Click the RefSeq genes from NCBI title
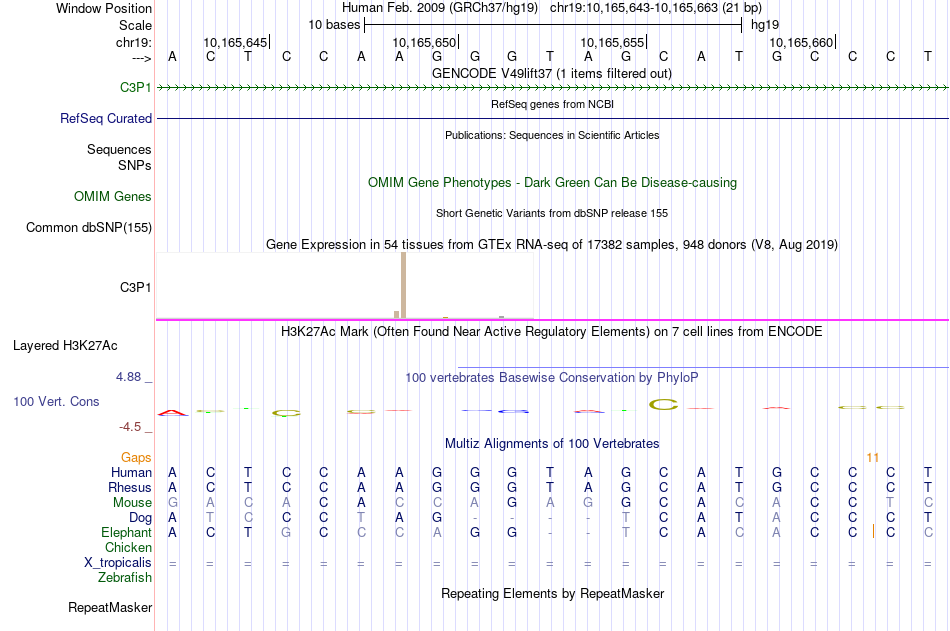Screen dimensions: 950x631 [552, 104]
